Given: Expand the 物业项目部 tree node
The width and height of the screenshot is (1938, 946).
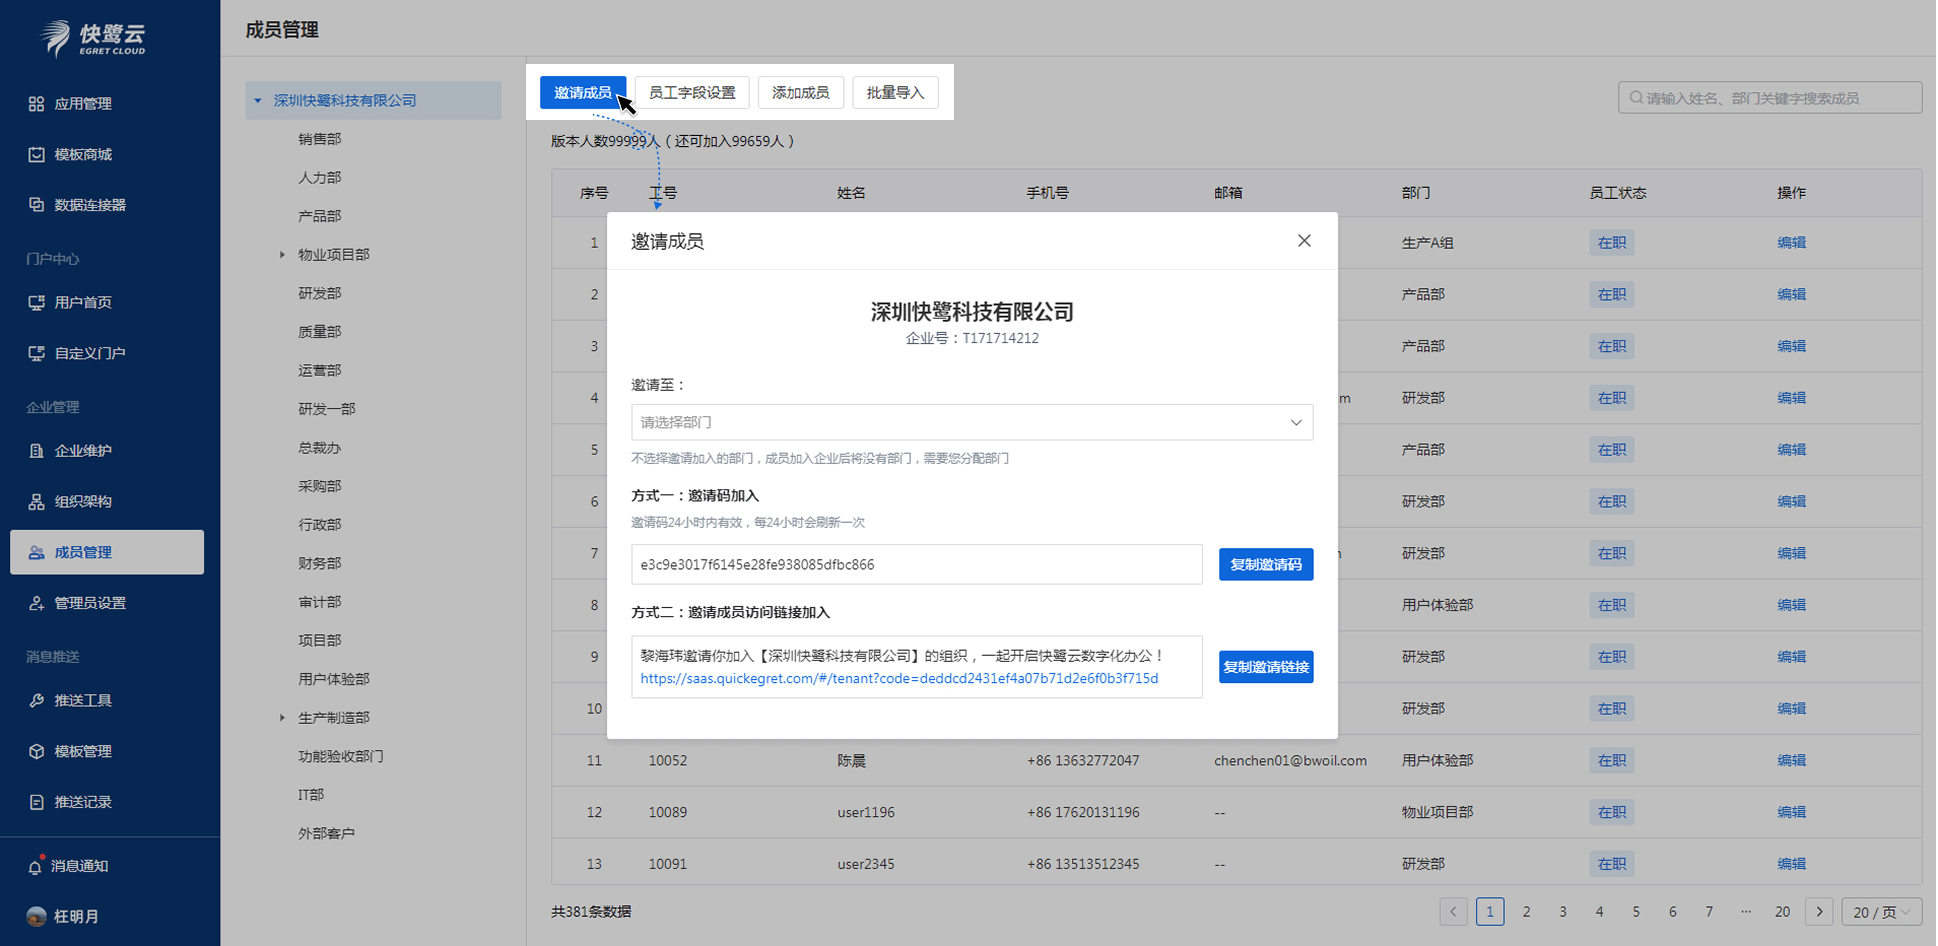Looking at the screenshot, I should pyautogui.click(x=282, y=254).
